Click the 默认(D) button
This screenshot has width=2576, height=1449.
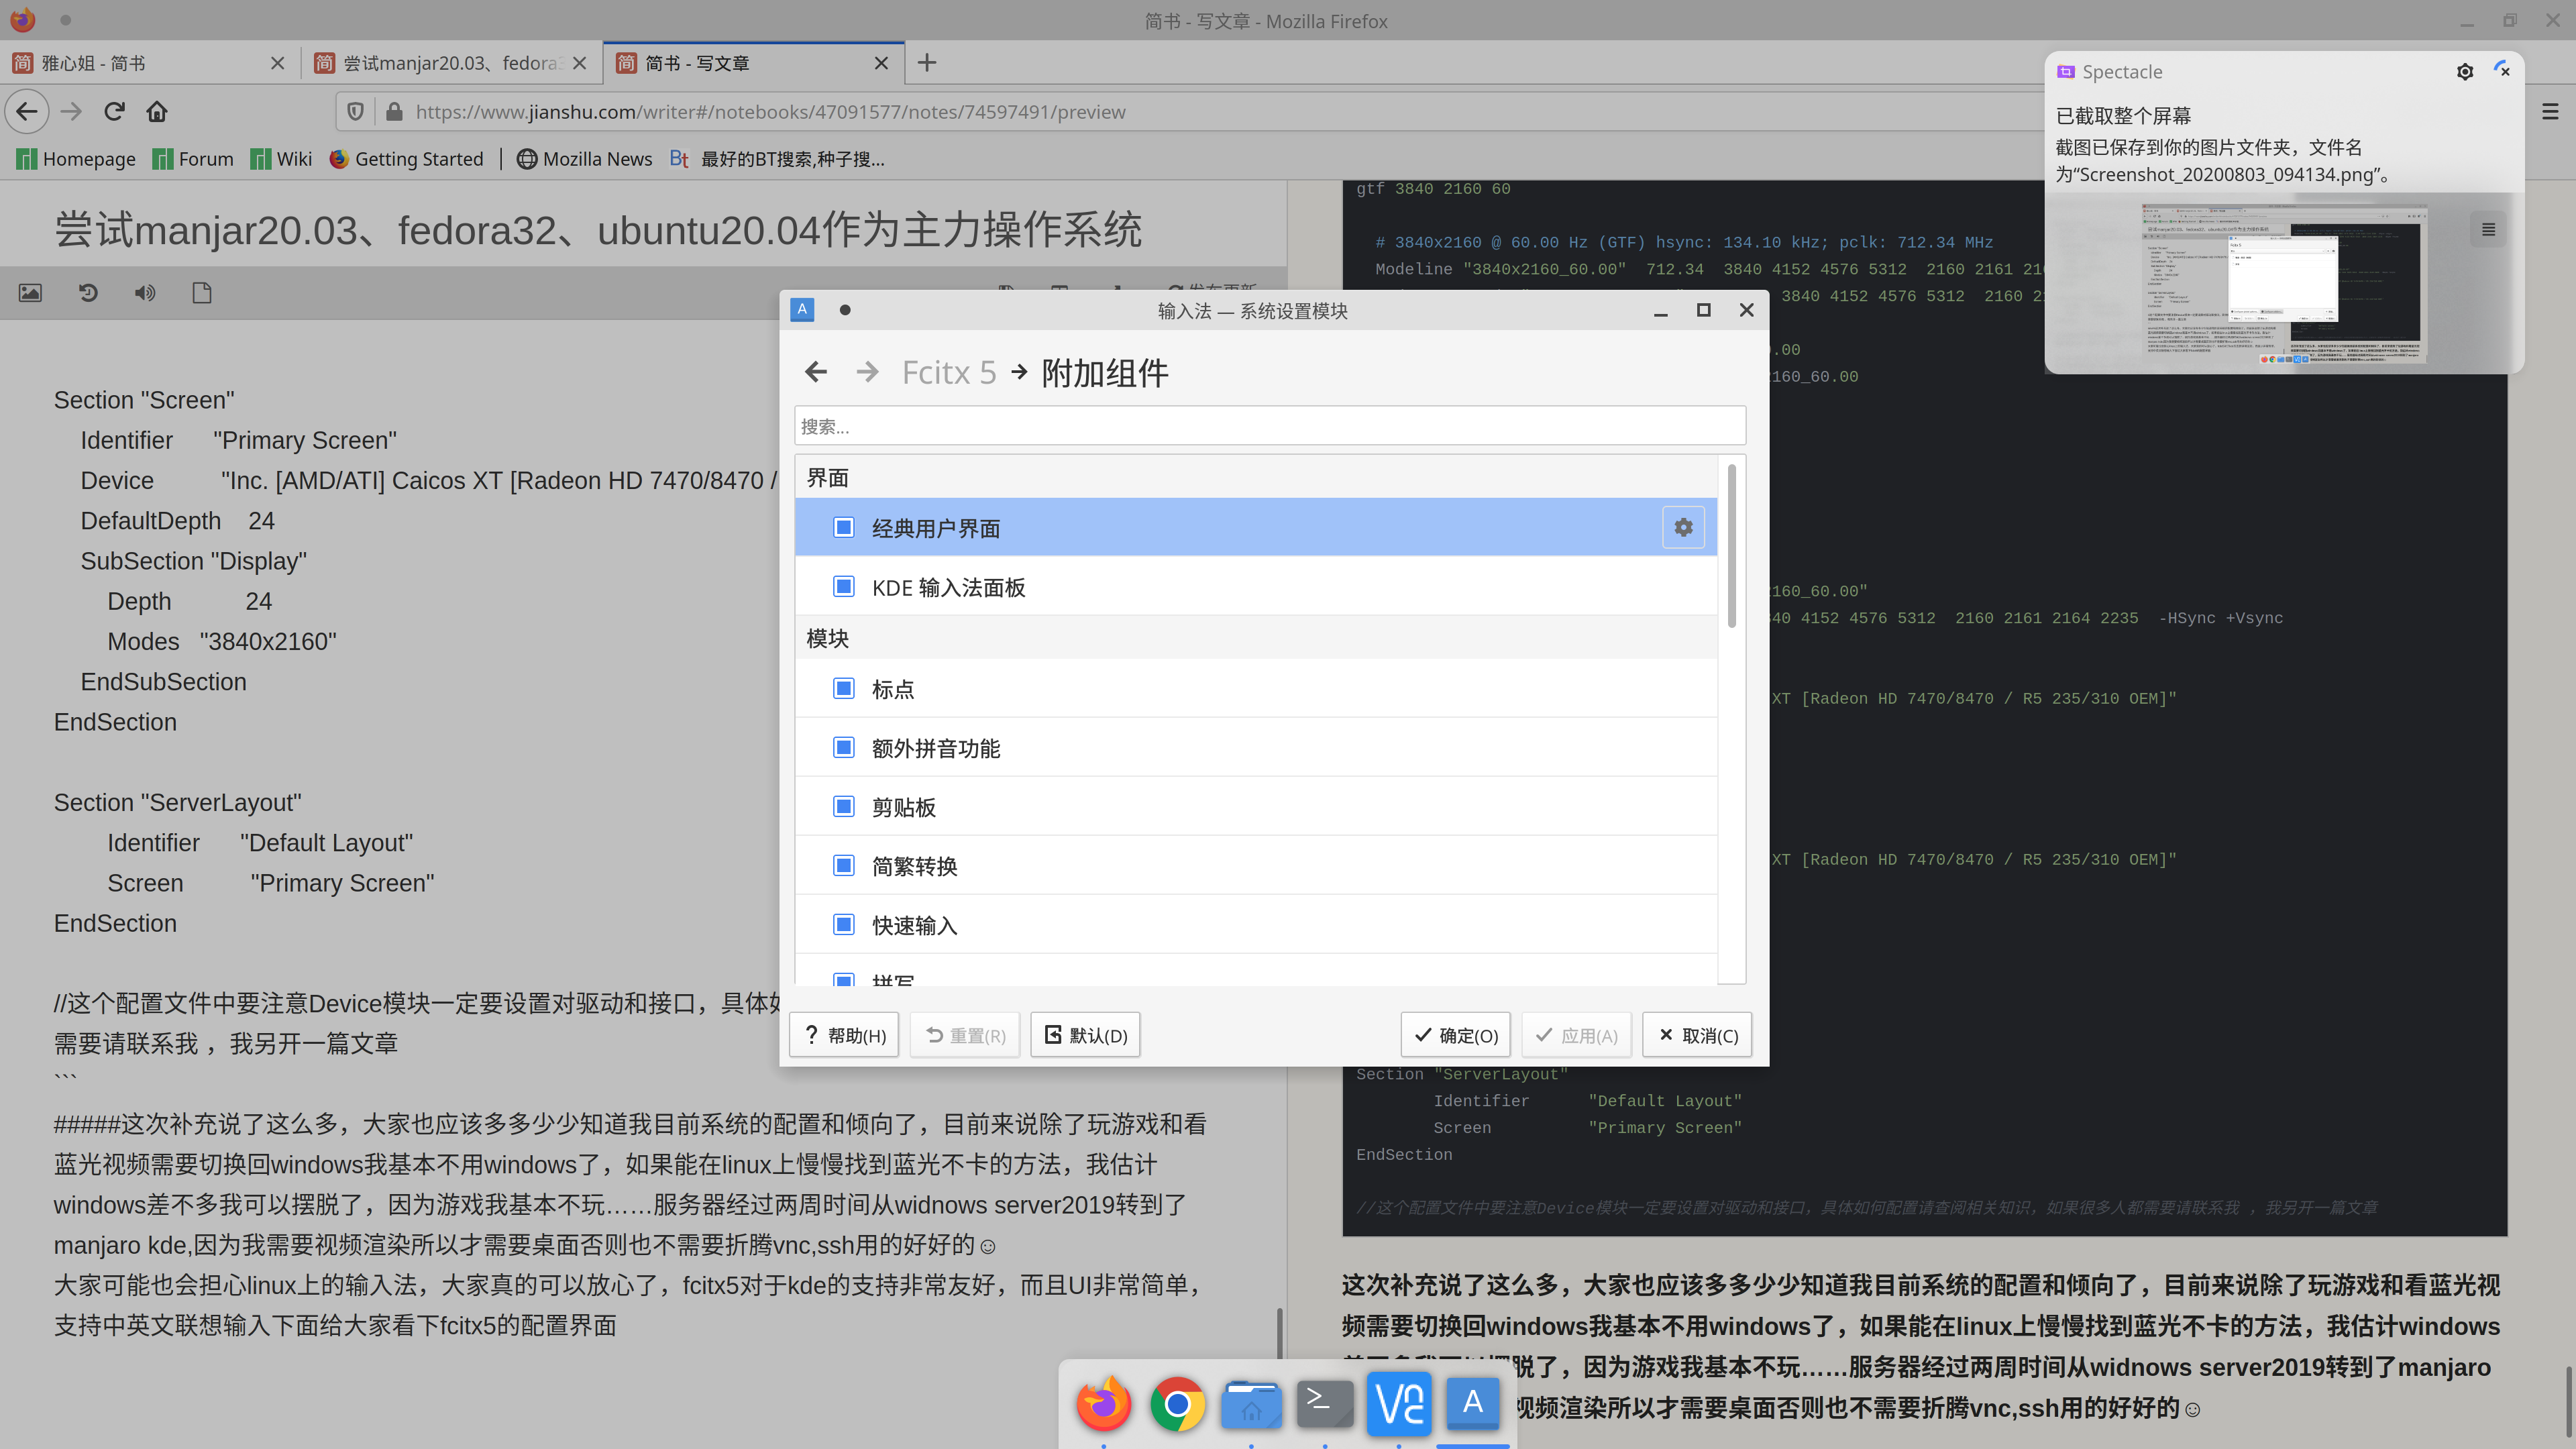(x=1085, y=1035)
